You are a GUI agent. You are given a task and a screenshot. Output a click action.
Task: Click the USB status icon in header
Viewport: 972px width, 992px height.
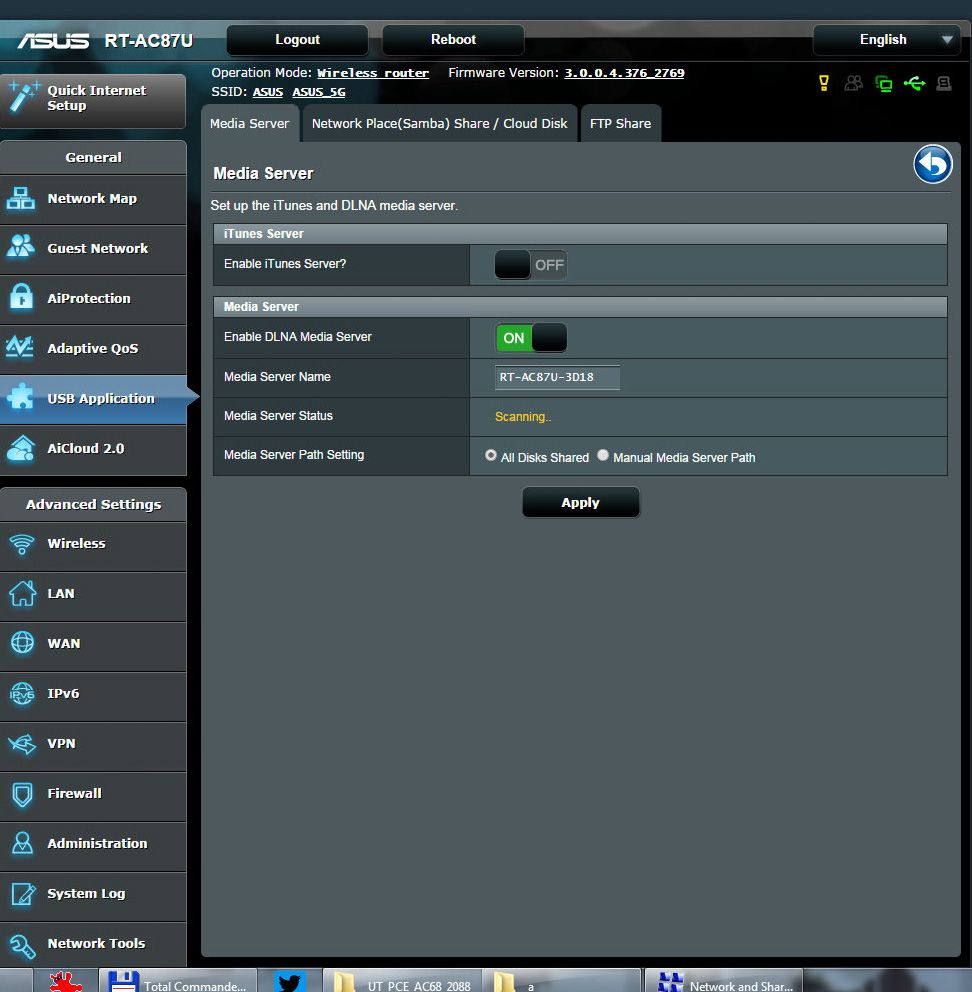click(914, 84)
